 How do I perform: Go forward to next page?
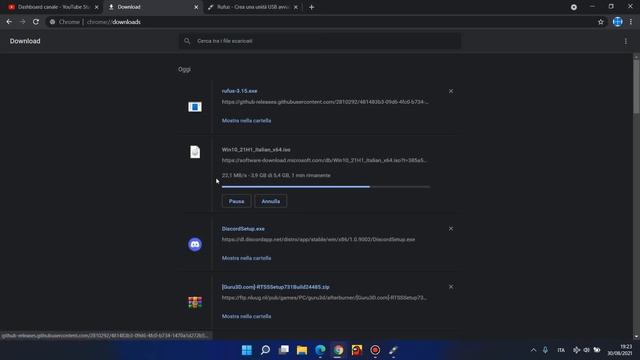pos(22,22)
